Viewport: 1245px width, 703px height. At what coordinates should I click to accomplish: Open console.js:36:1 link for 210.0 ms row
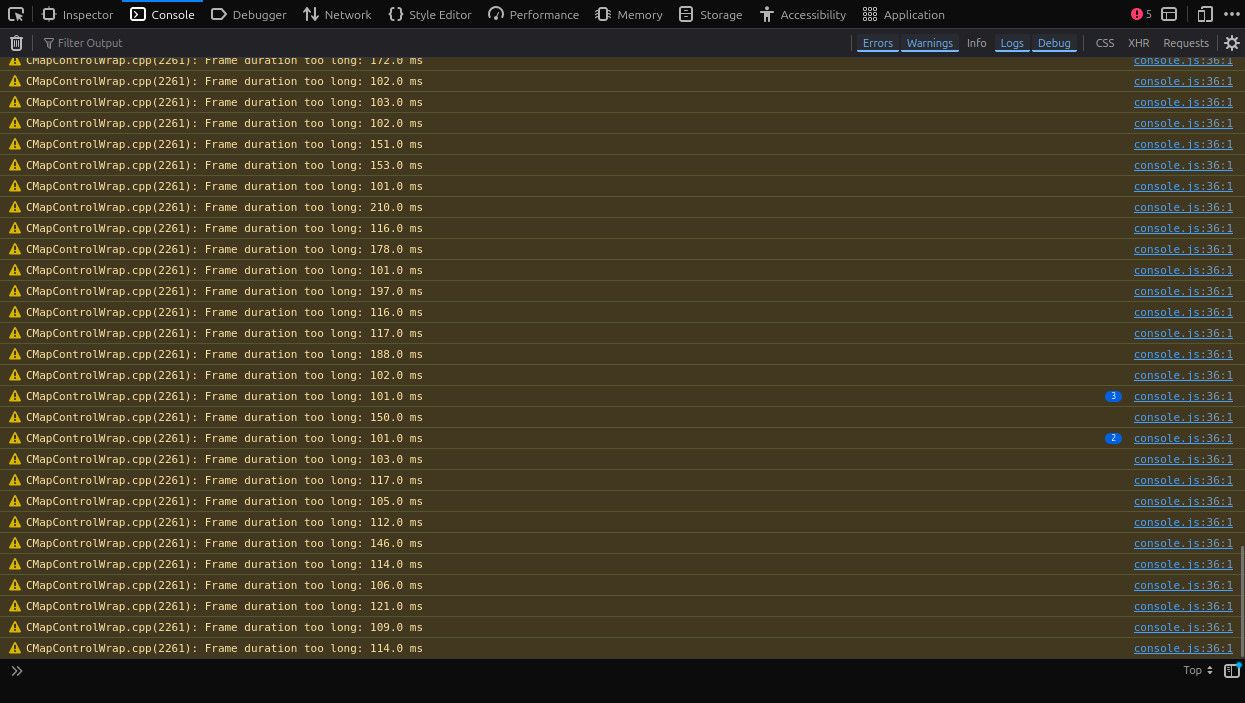(1183, 207)
